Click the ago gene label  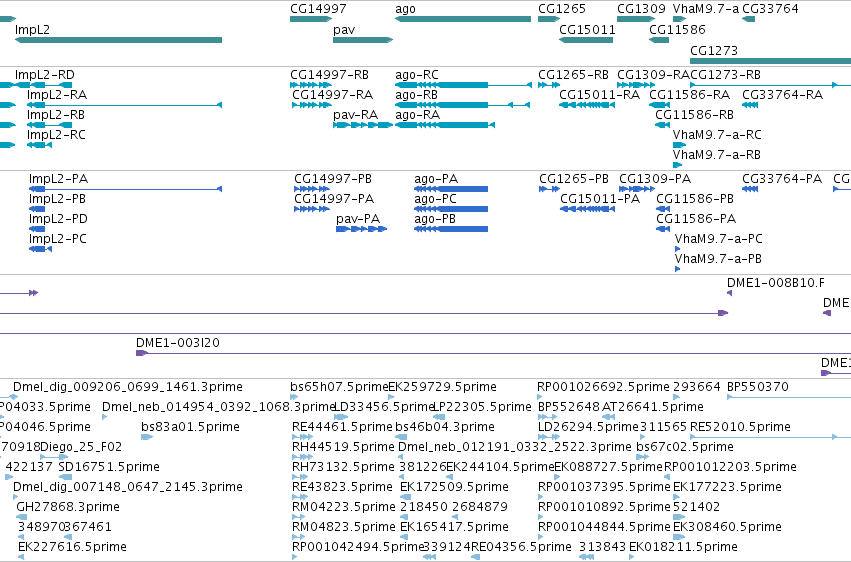point(405,9)
